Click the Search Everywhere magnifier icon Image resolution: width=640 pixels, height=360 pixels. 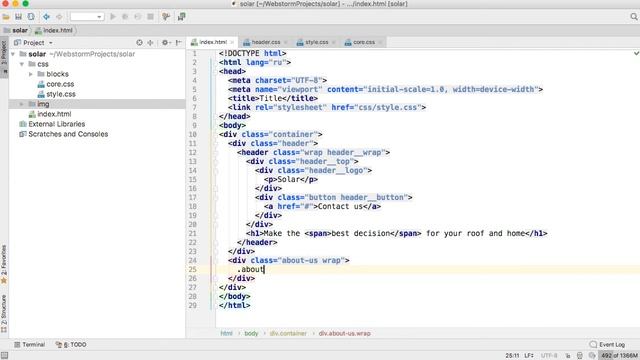[633, 17]
